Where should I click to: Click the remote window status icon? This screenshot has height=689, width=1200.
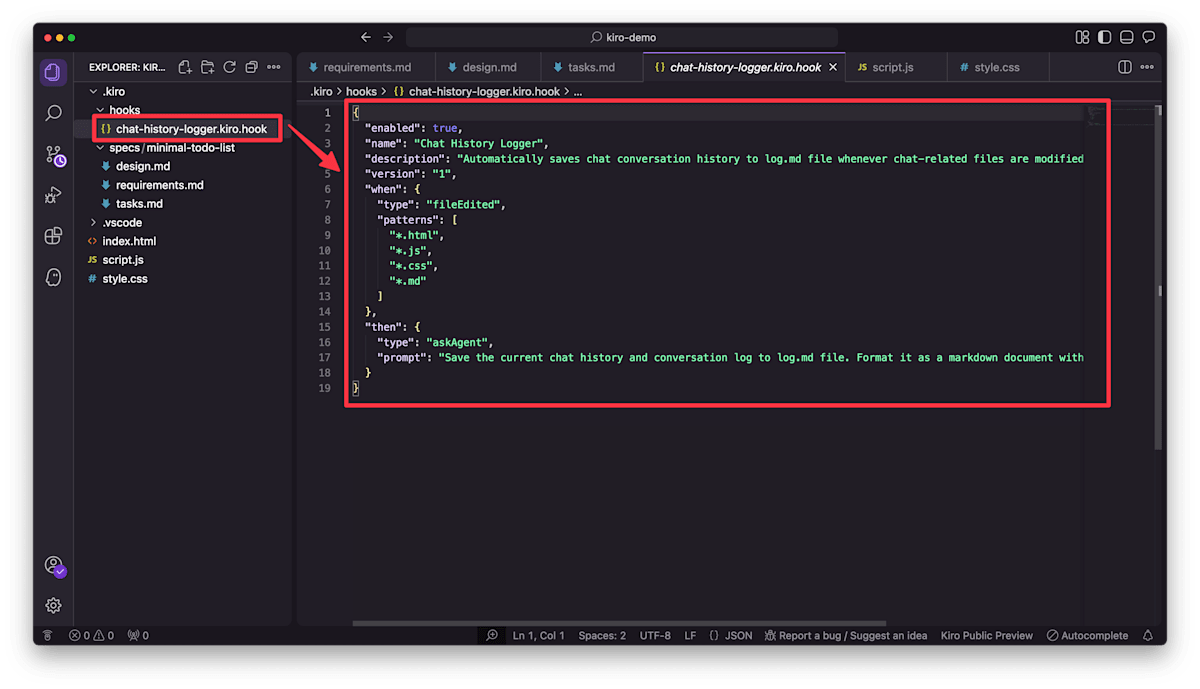[47, 635]
